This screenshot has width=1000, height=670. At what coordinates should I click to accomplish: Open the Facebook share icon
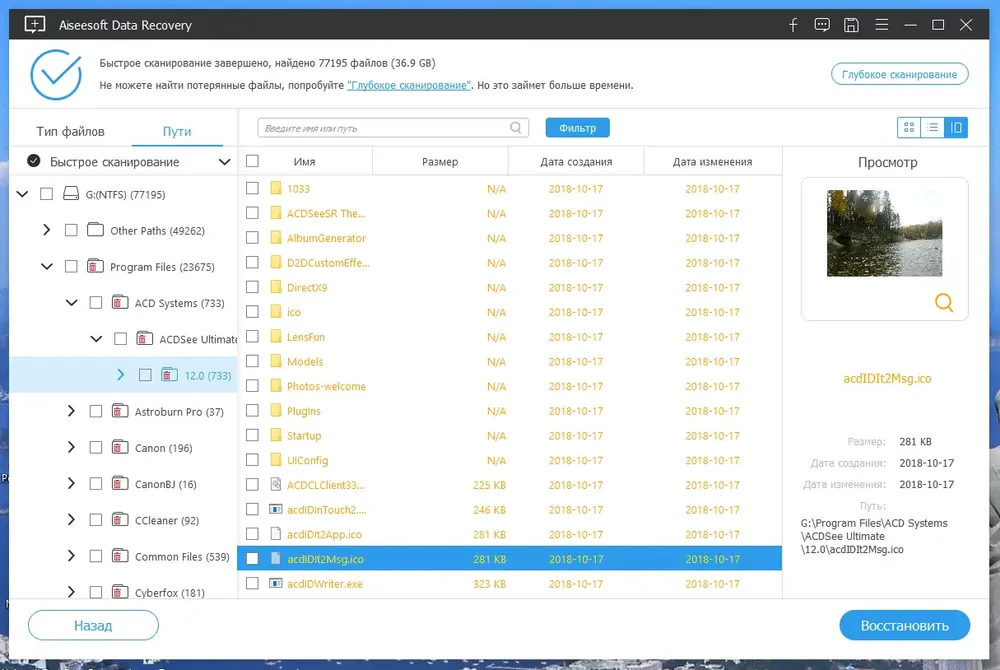coord(793,25)
